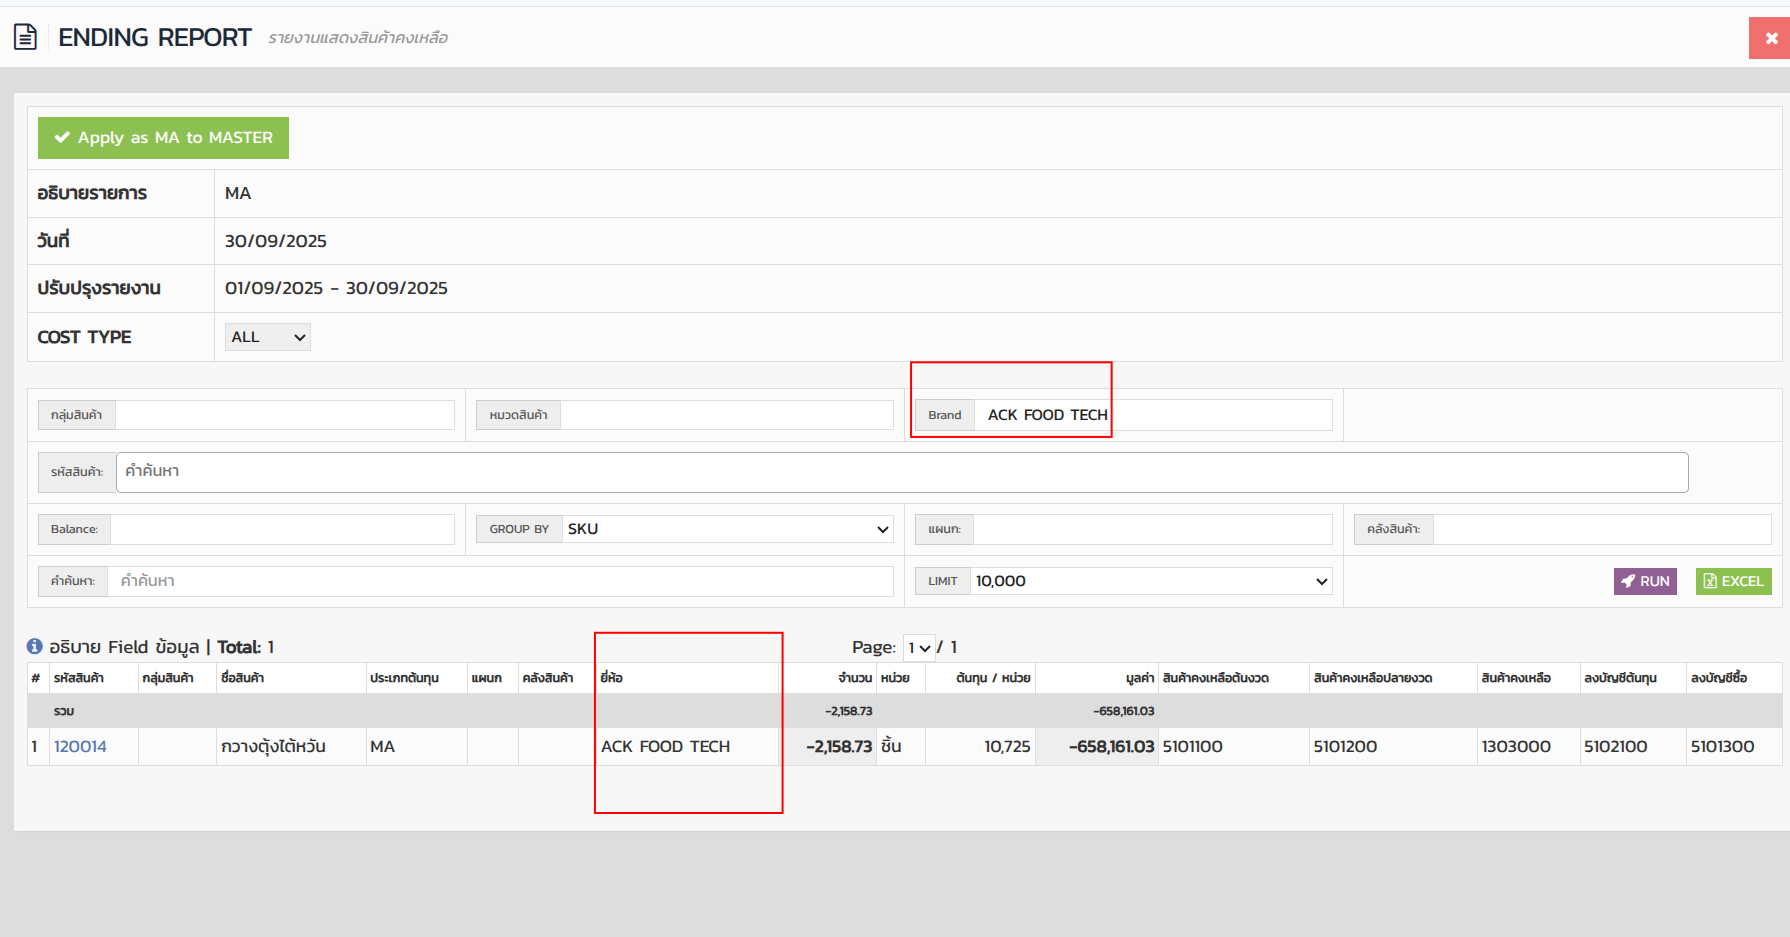1790x937 pixels.
Task: Close the report with red X button
Action: coord(1769,38)
